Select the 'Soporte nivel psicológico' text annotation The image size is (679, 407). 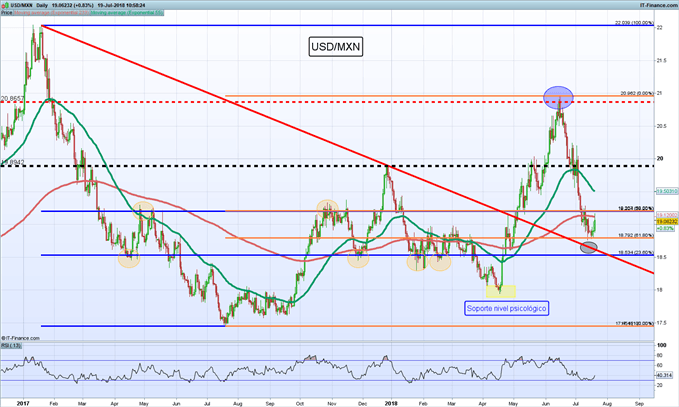(x=507, y=308)
